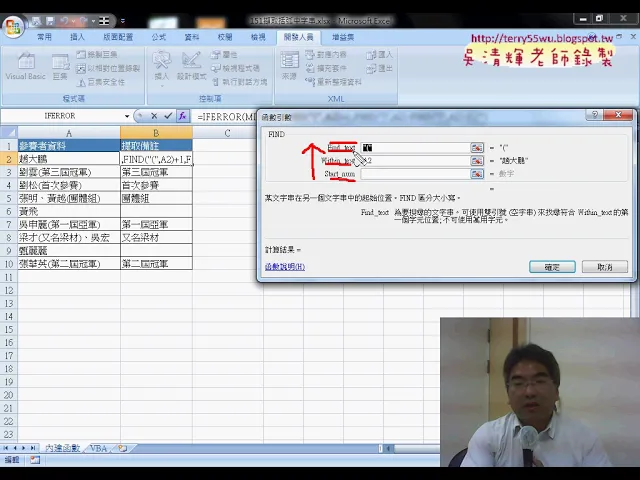Click XML 匯入 import
Screen dimensions: 640x480
click(380, 55)
